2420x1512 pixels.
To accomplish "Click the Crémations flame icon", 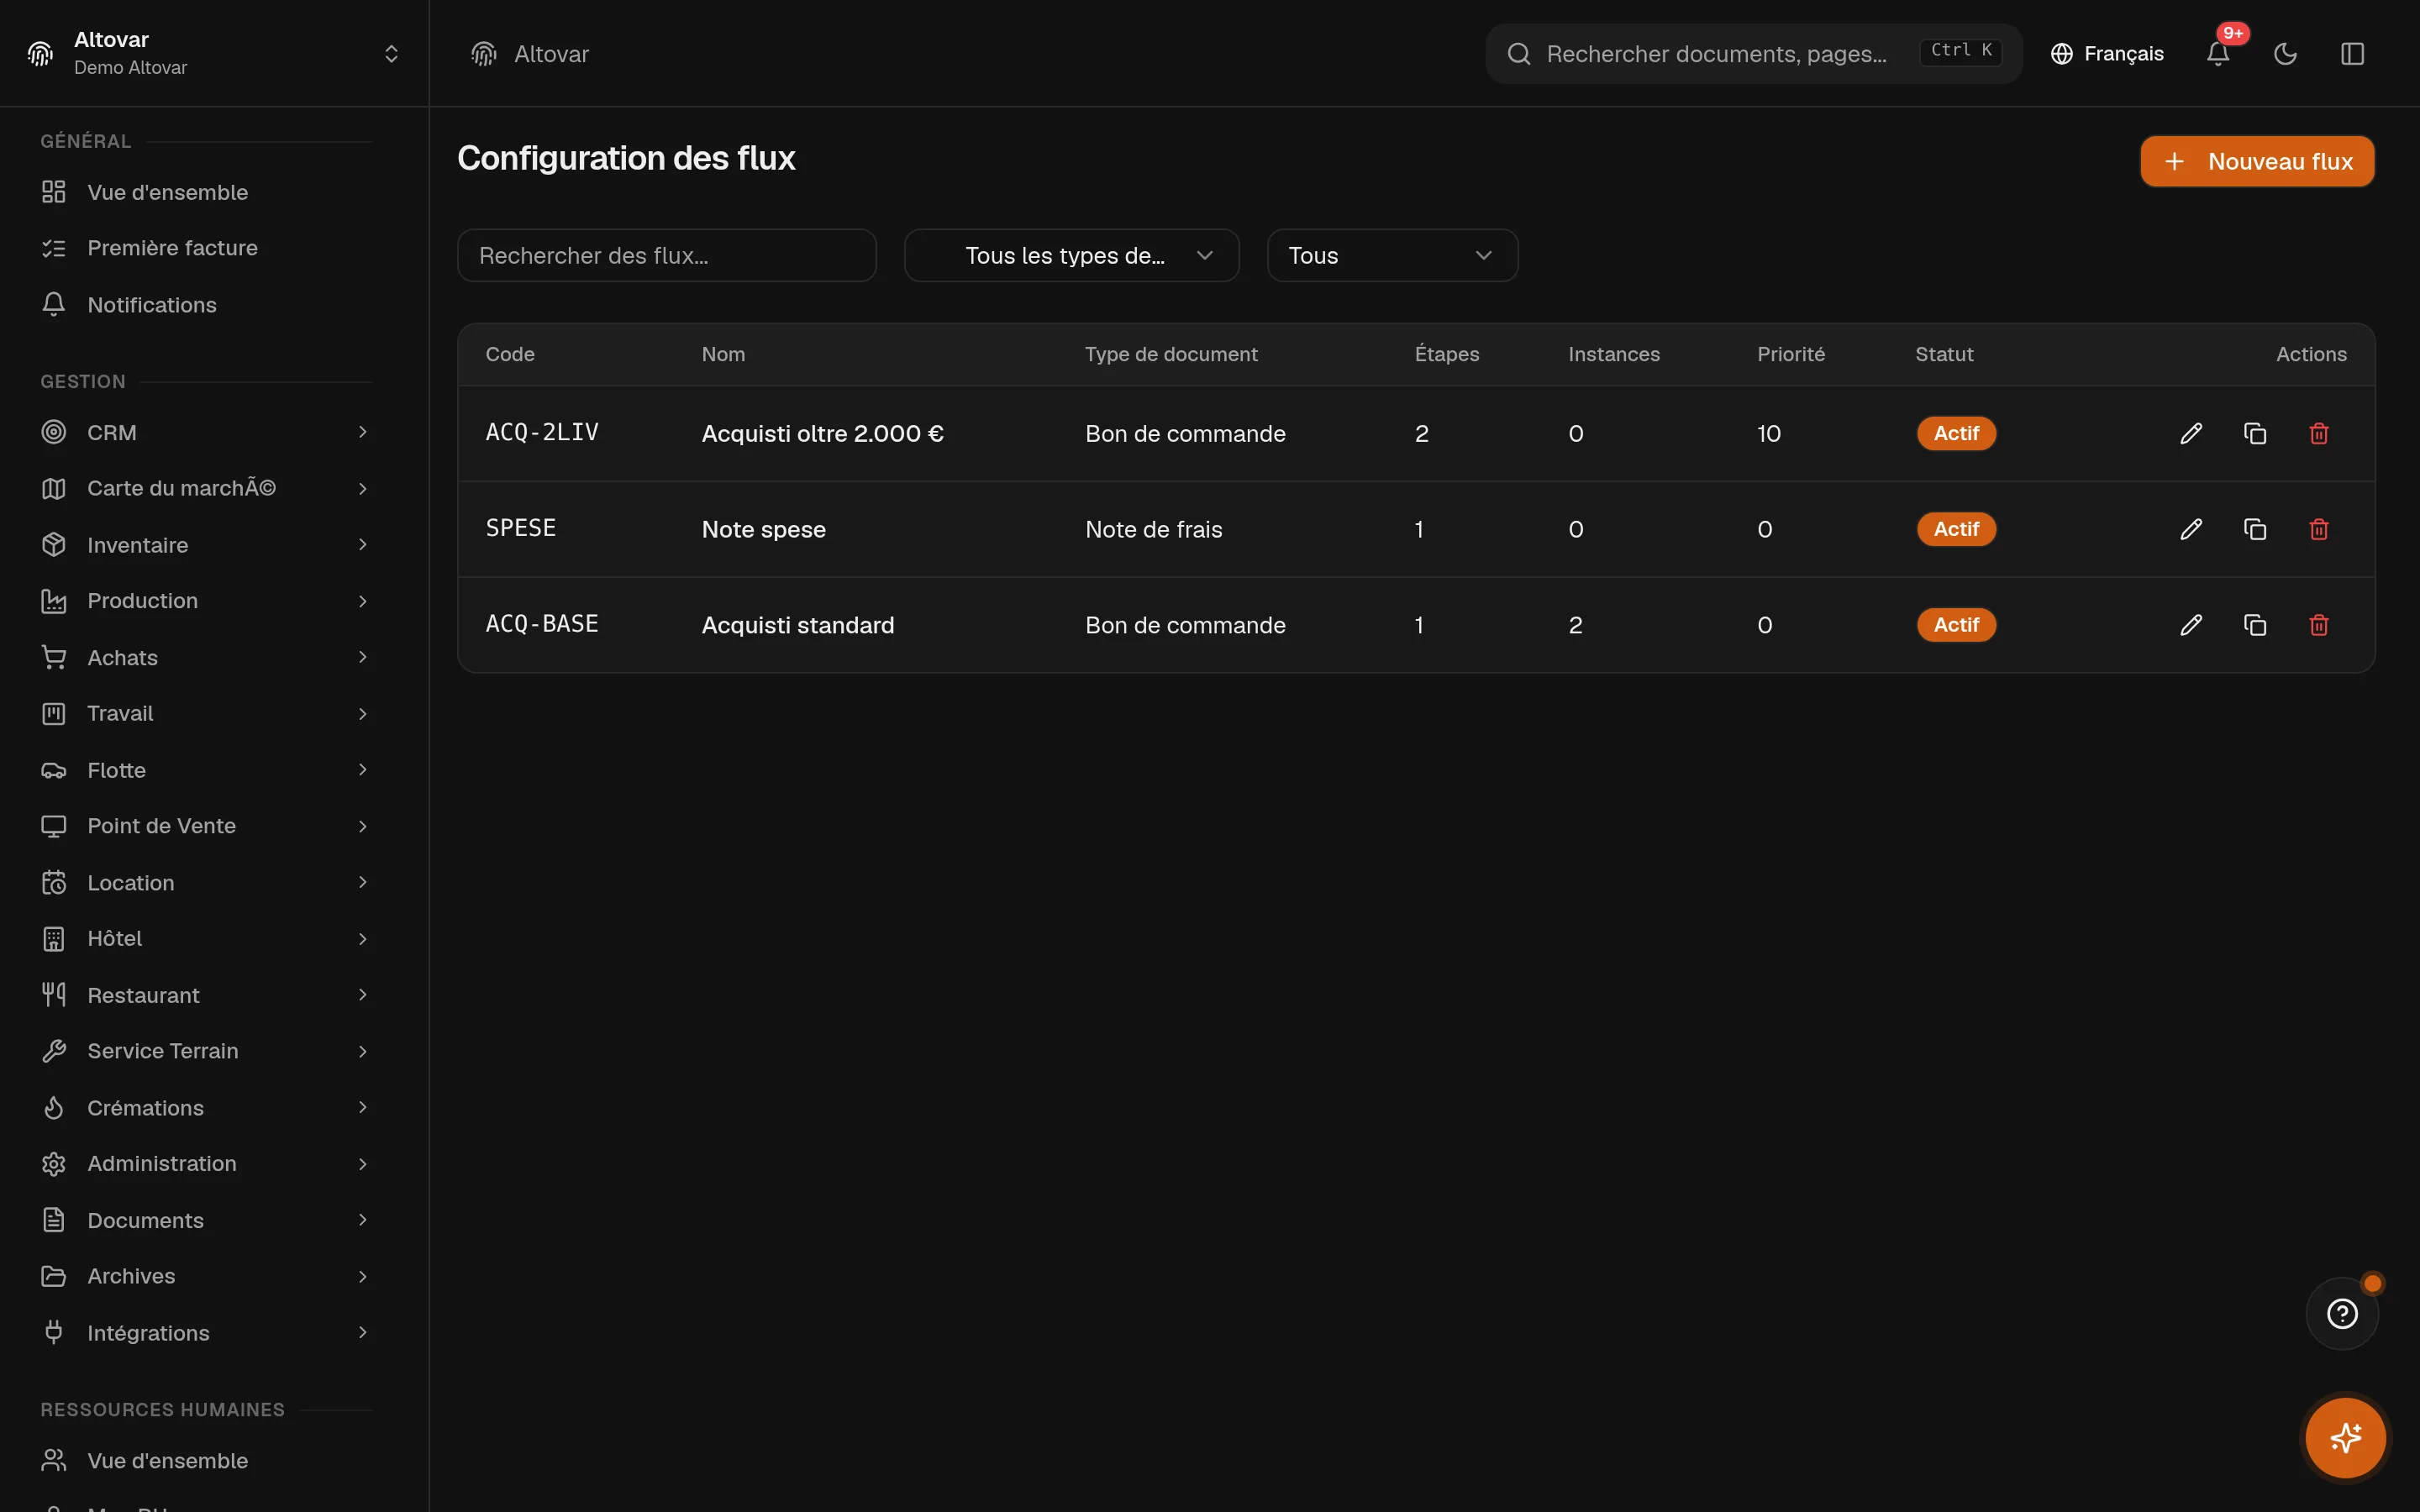I will [x=54, y=1108].
